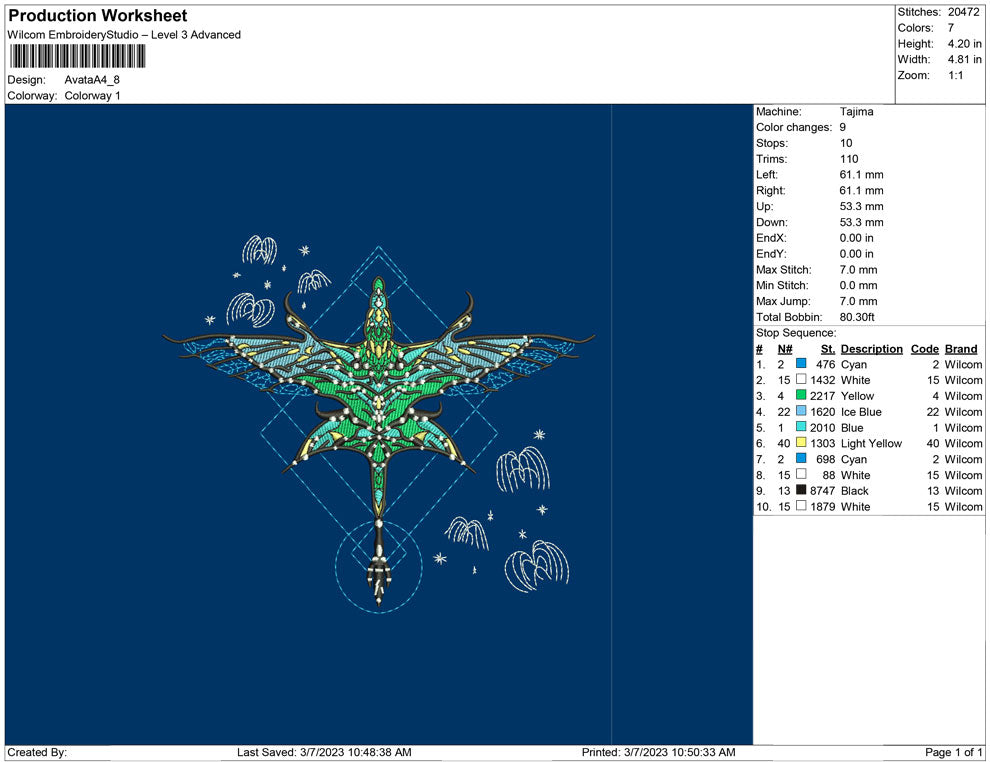Screen dimensions: 990x762
Task: Click the dashed circle around the dragon tail
Action: [x=379, y=566]
